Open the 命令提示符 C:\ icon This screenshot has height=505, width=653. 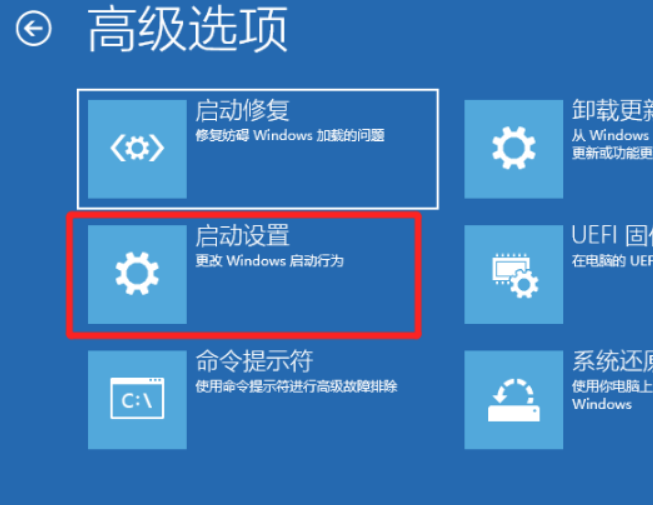point(137,400)
